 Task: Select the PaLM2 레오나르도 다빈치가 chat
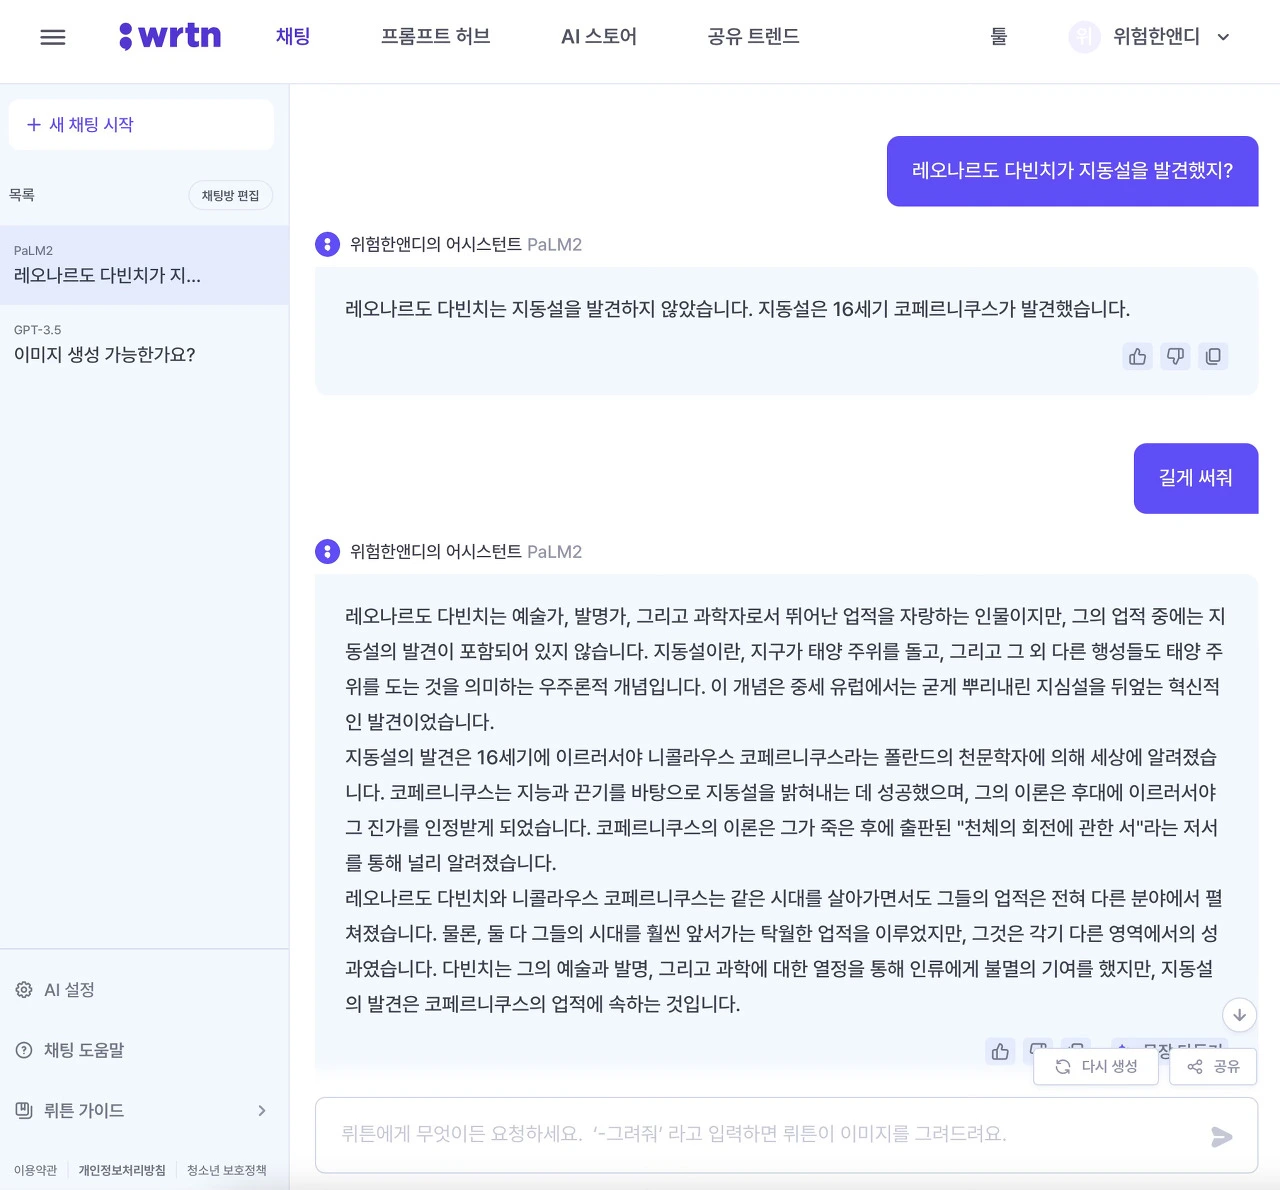point(144,265)
